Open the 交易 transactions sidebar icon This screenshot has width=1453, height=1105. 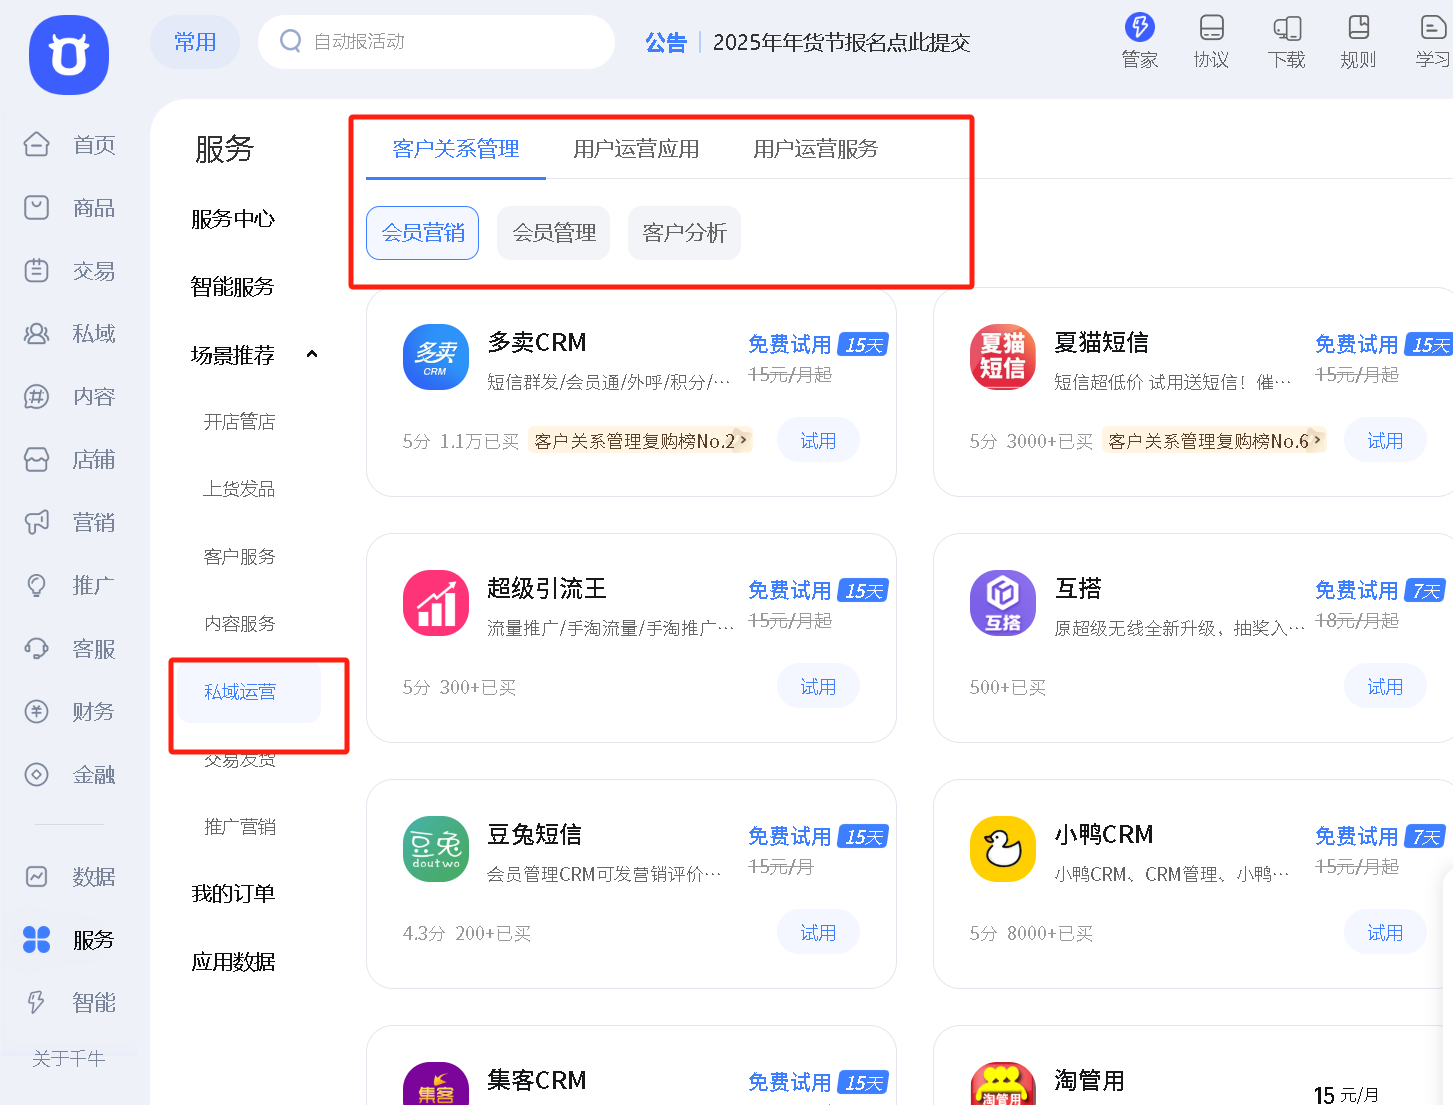coord(37,271)
